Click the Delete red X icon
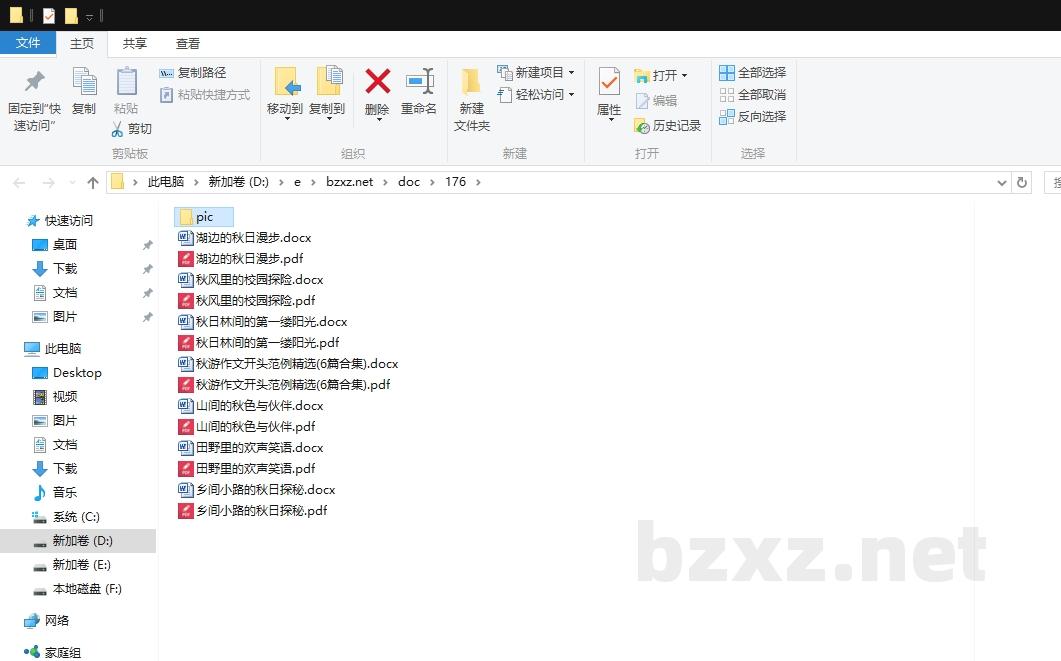 point(377,82)
